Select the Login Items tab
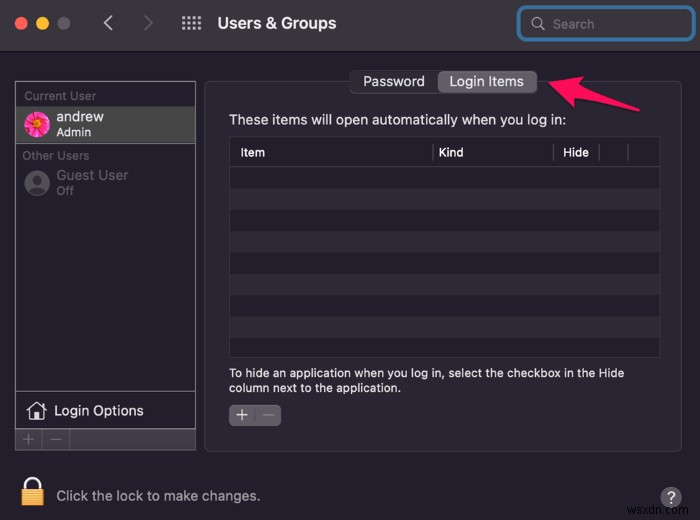This screenshot has width=700, height=520. (486, 81)
